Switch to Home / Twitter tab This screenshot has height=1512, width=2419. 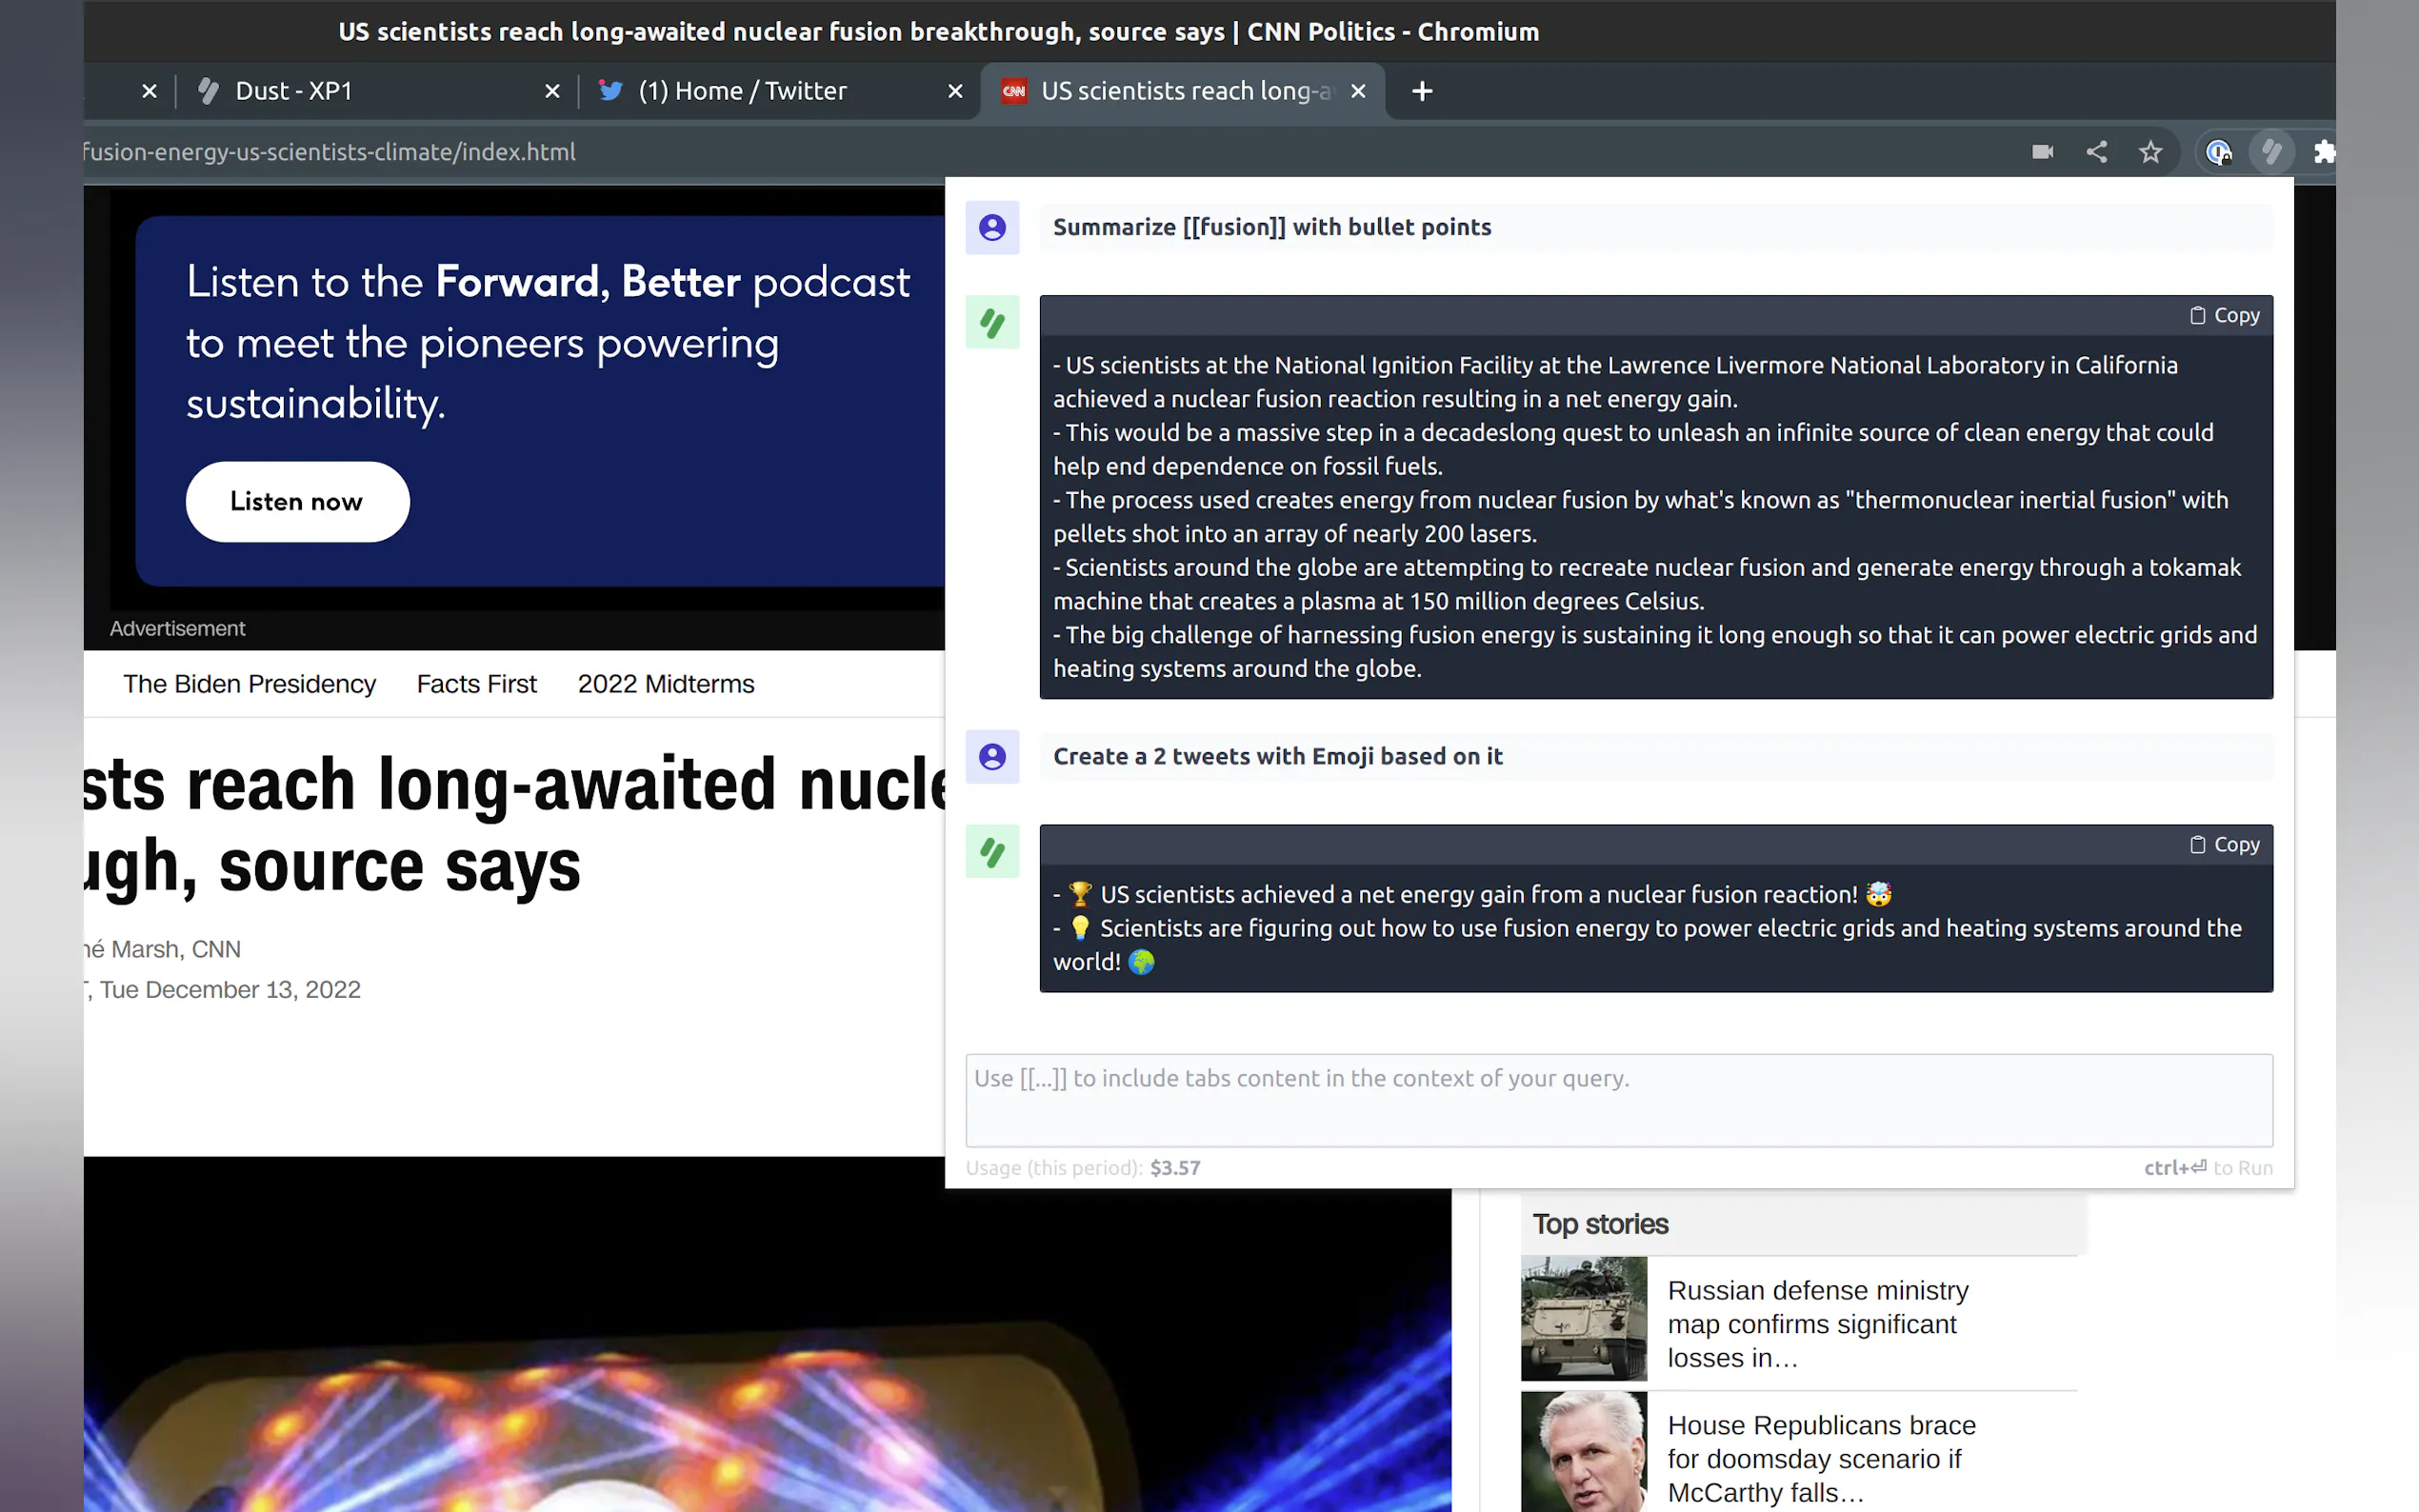742,91
